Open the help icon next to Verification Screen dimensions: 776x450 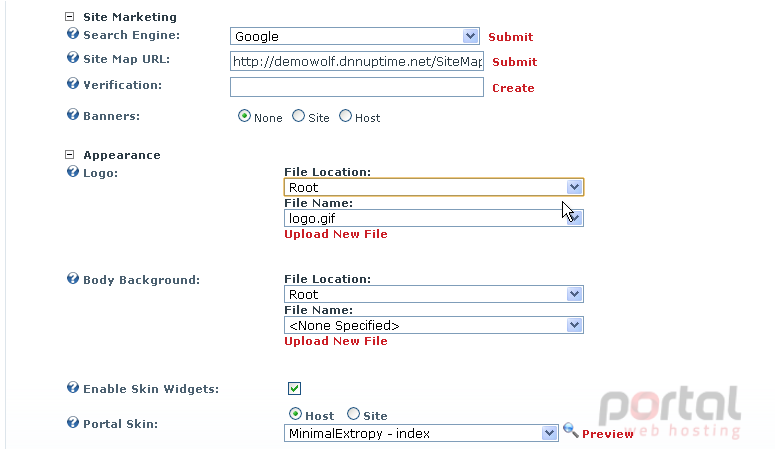coord(73,83)
